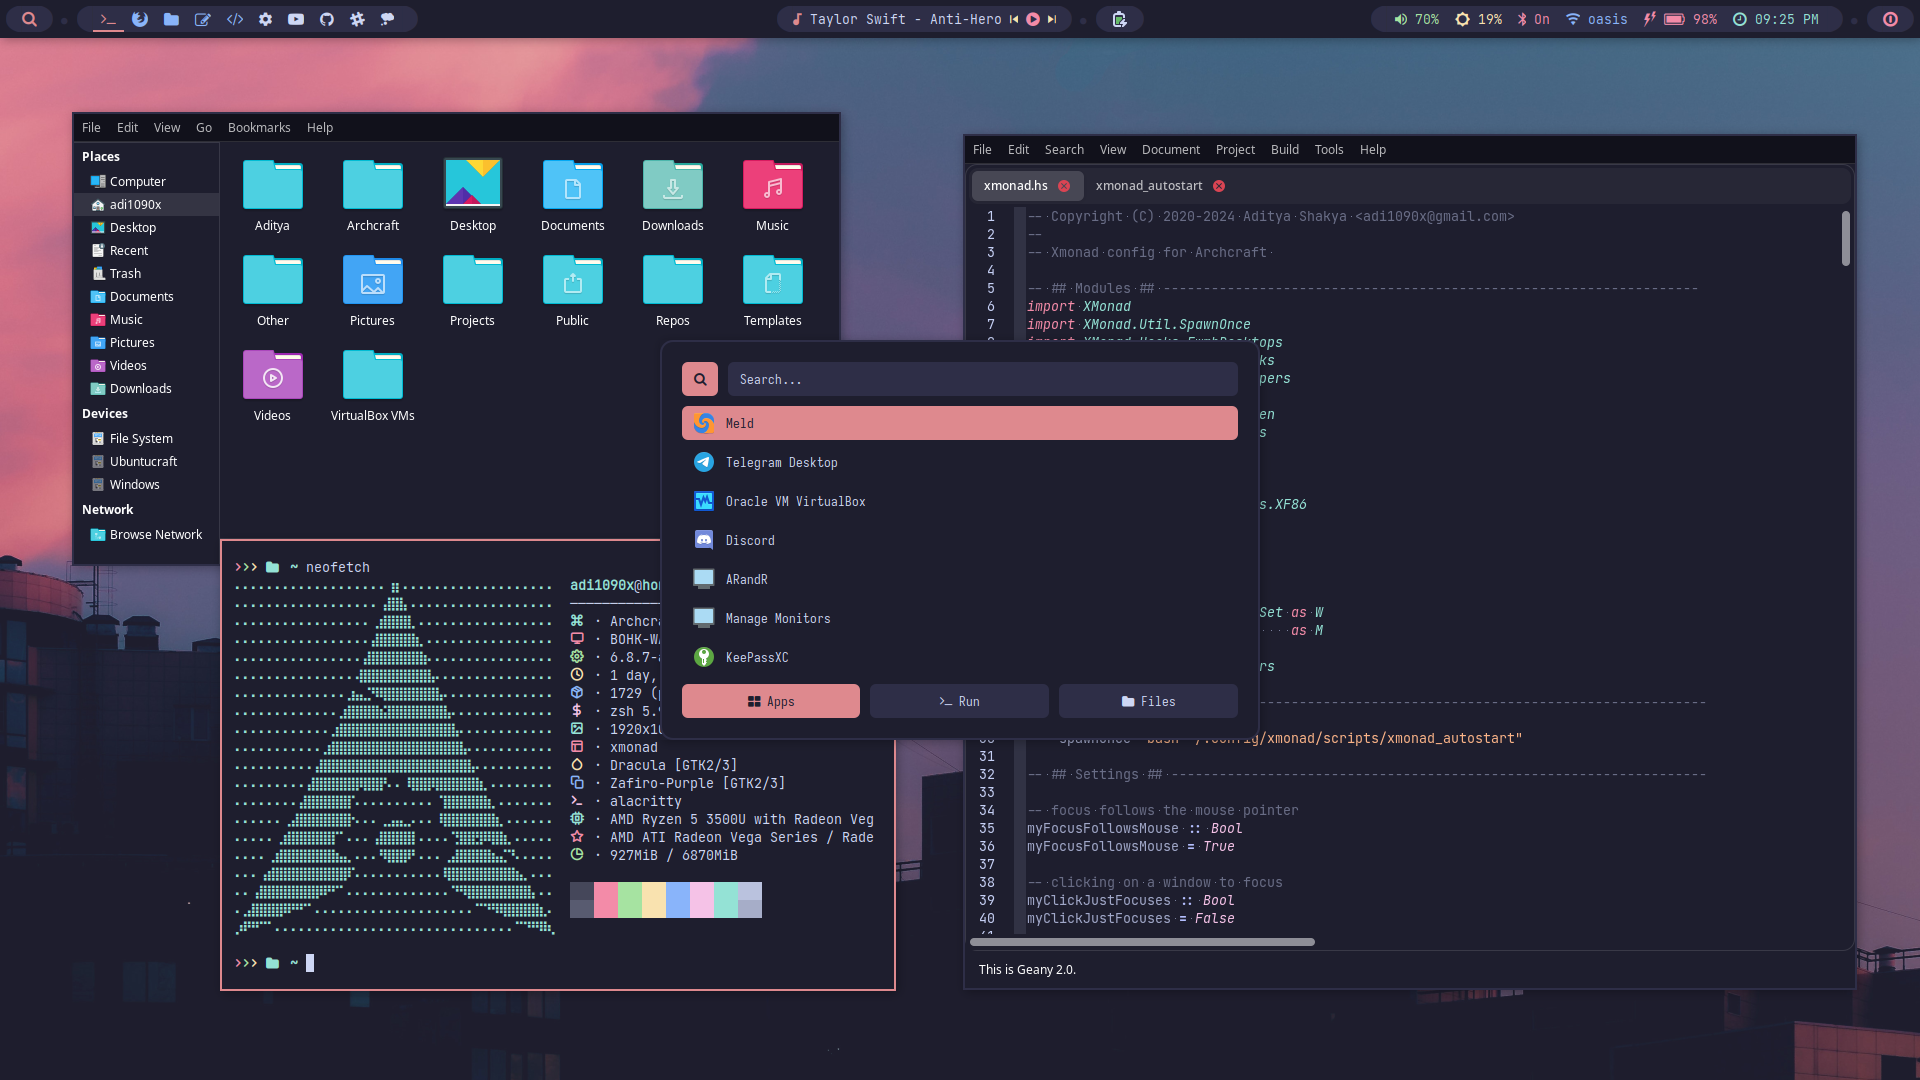Click the launcher Search input field
This screenshot has height=1080, width=1920.
tap(982, 380)
